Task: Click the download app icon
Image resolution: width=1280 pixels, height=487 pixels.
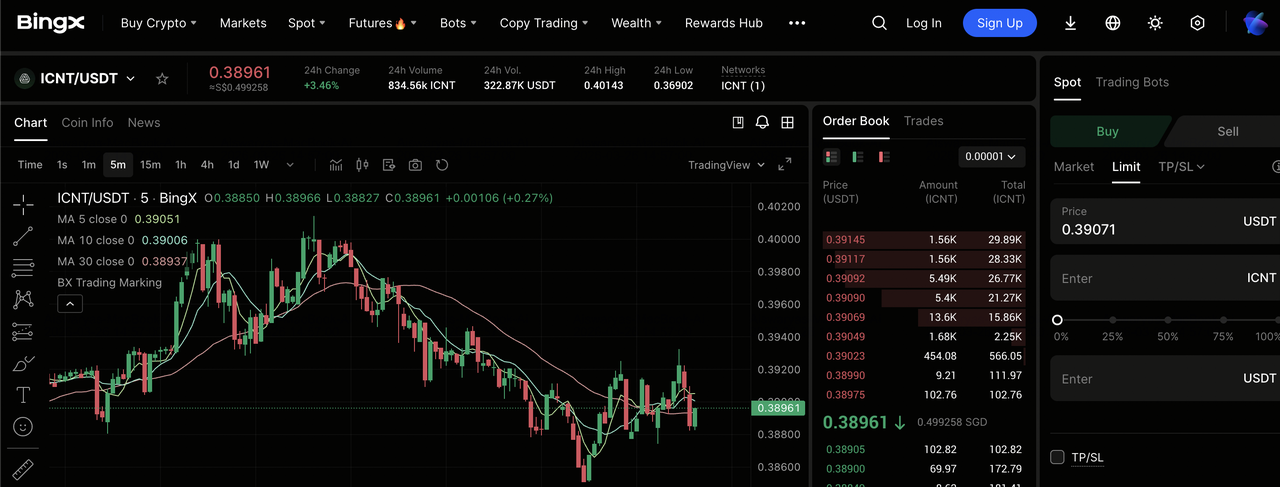Action: [1070, 23]
